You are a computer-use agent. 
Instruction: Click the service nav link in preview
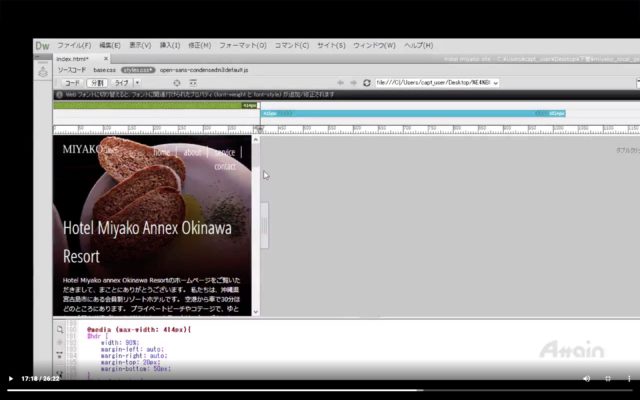pyautogui.click(x=225, y=152)
